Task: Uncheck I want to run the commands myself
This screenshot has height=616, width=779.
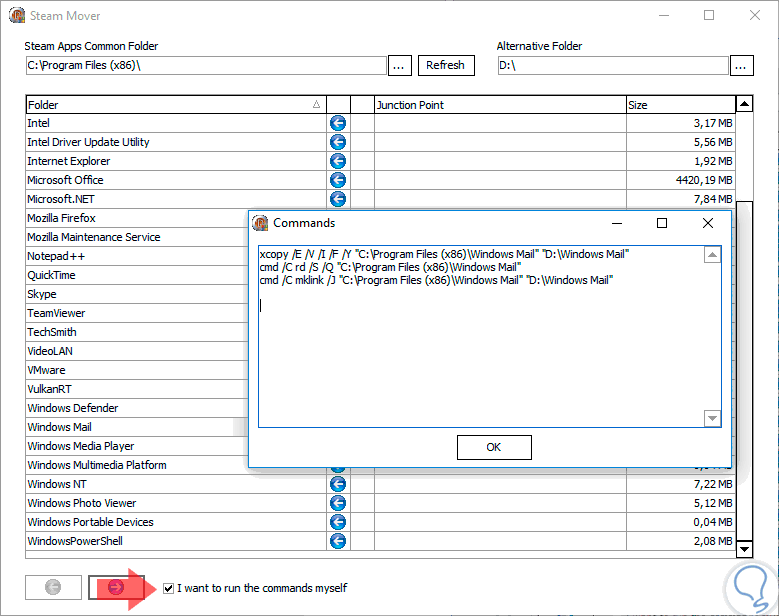Action: 168,588
